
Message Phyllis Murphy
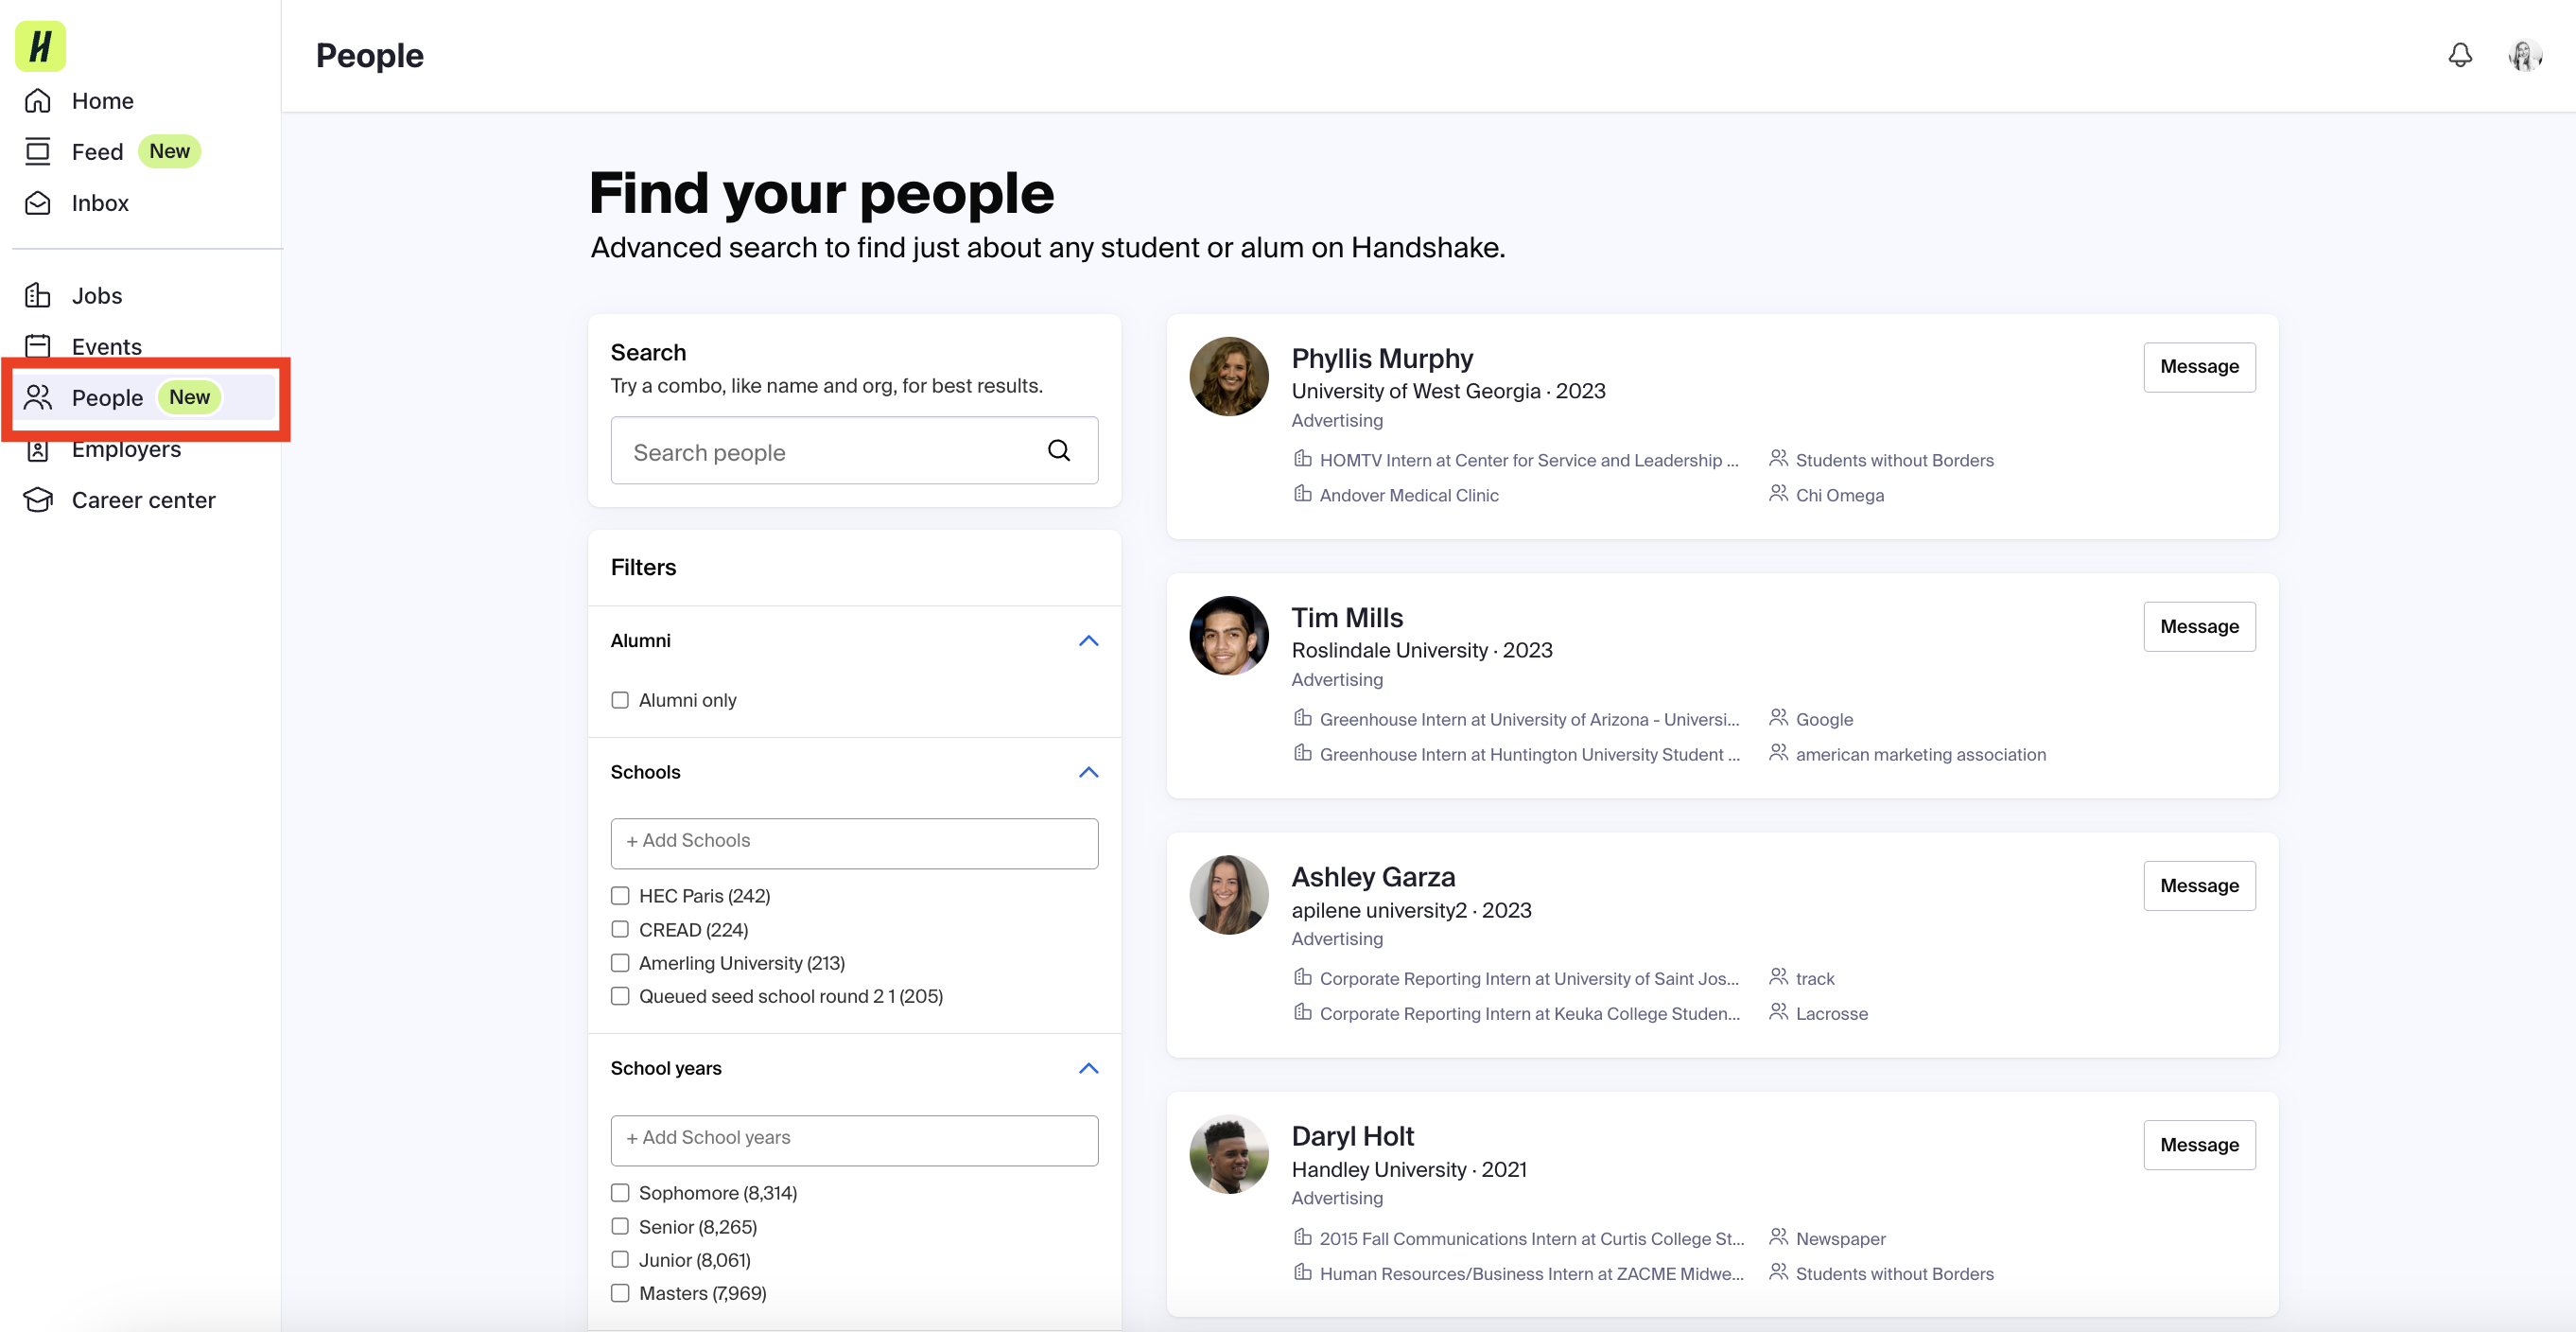[x=2199, y=367]
